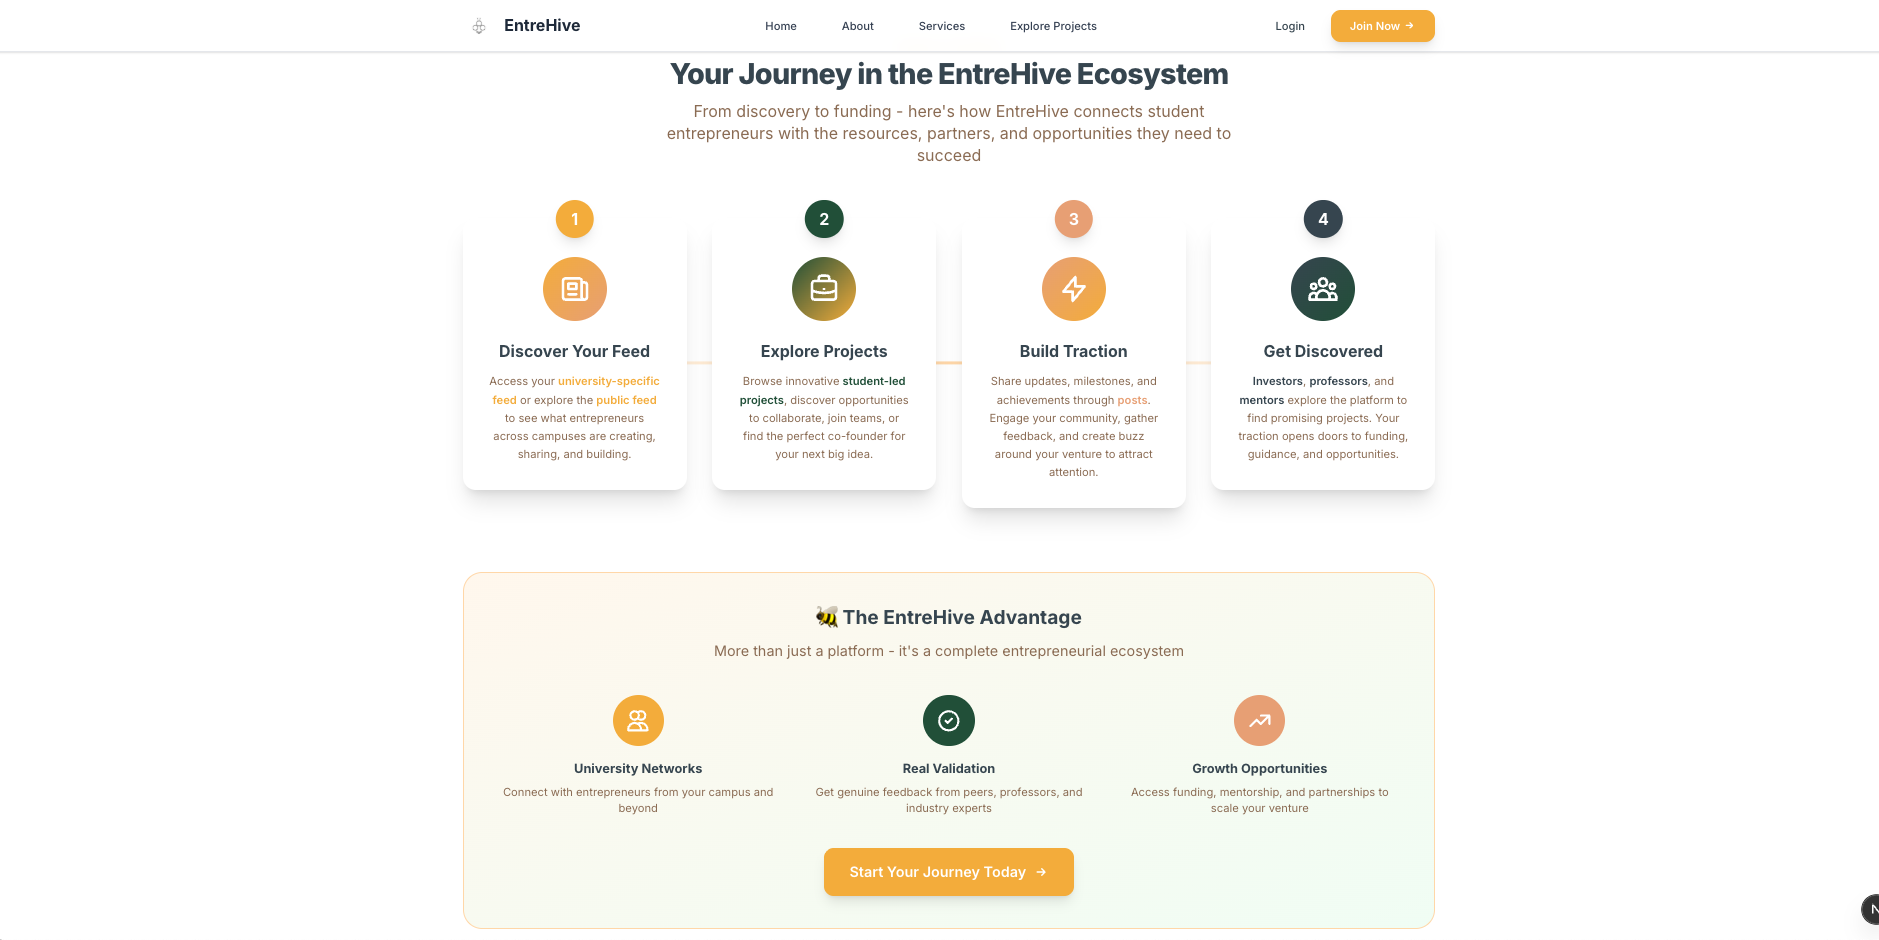
Task: Click the Join Now button
Action: click(1382, 26)
